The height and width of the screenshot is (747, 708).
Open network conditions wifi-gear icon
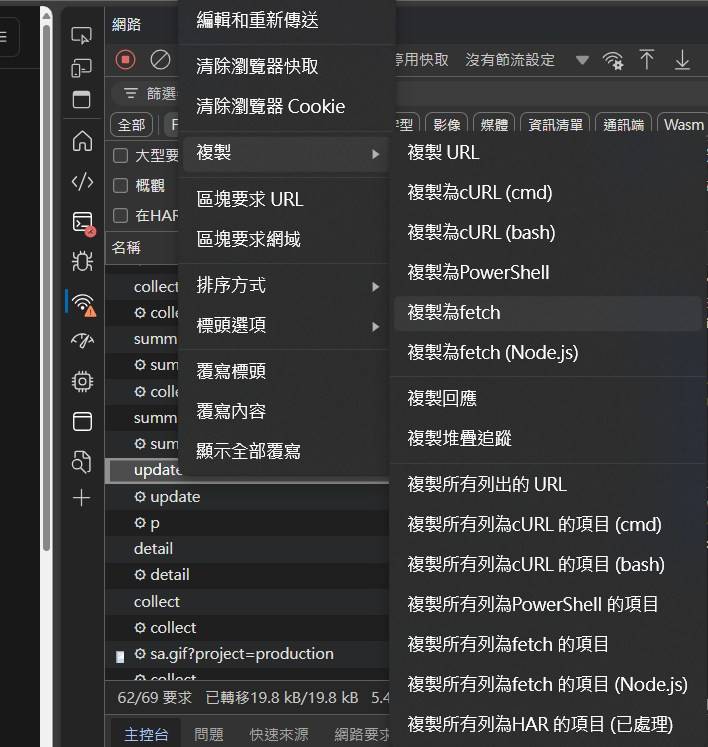(613, 61)
